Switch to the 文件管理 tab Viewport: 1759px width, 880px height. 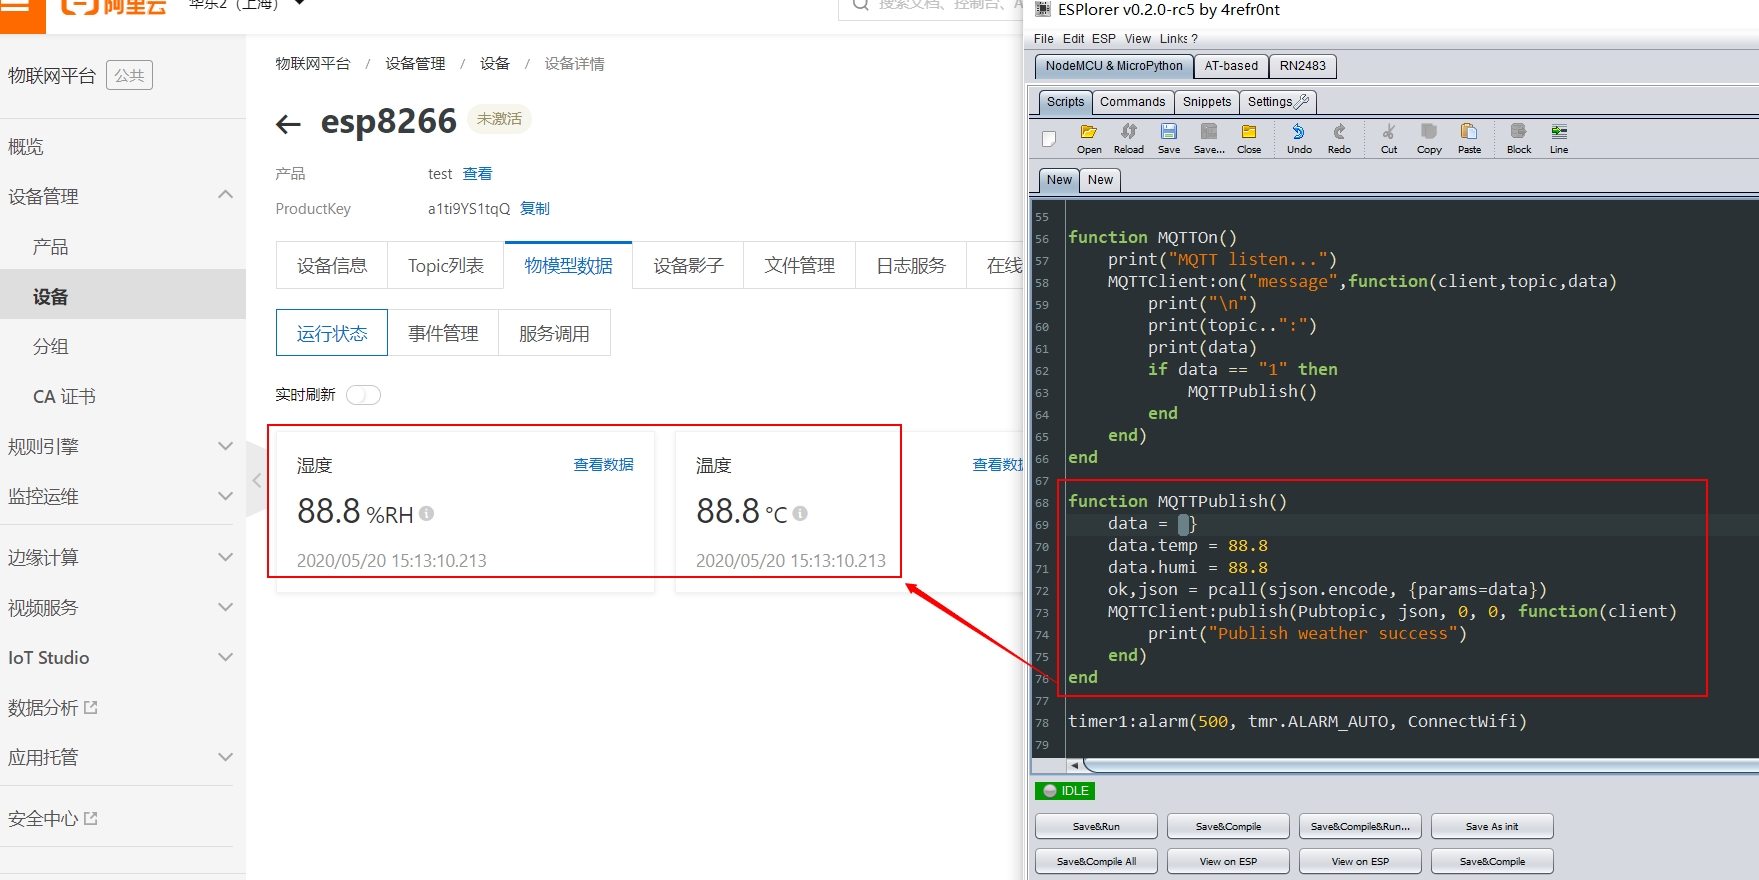click(x=800, y=265)
